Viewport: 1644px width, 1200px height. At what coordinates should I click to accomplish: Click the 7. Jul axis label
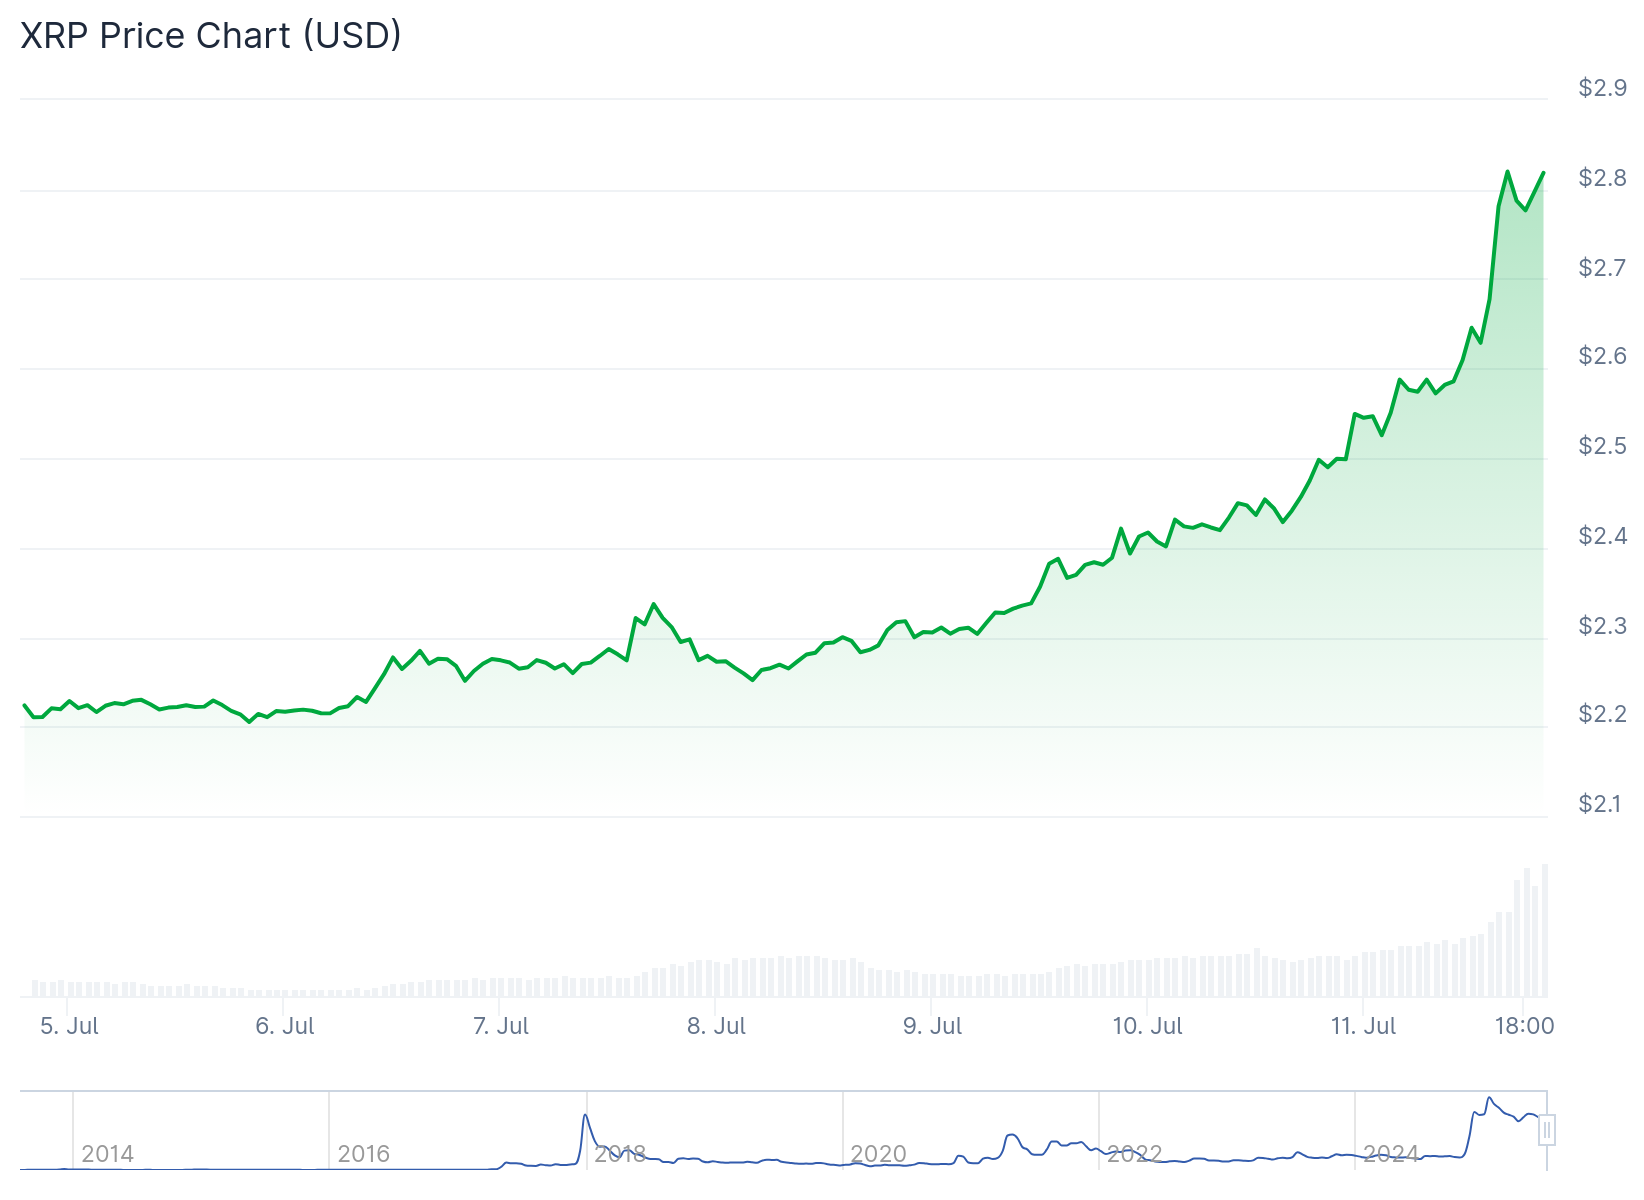501,1027
